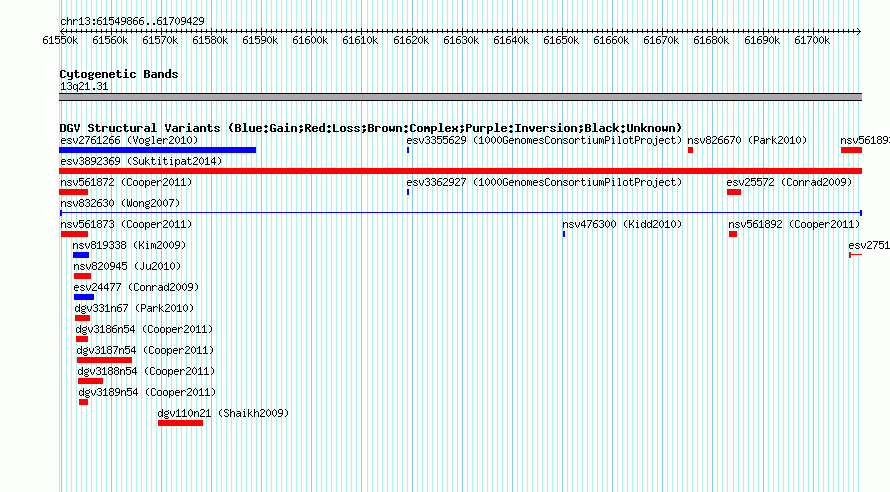The height and width of the screenshot is (492, 890).
Task: Click the tiny blue marker under esv3362927
Action: tap(408, 192)
